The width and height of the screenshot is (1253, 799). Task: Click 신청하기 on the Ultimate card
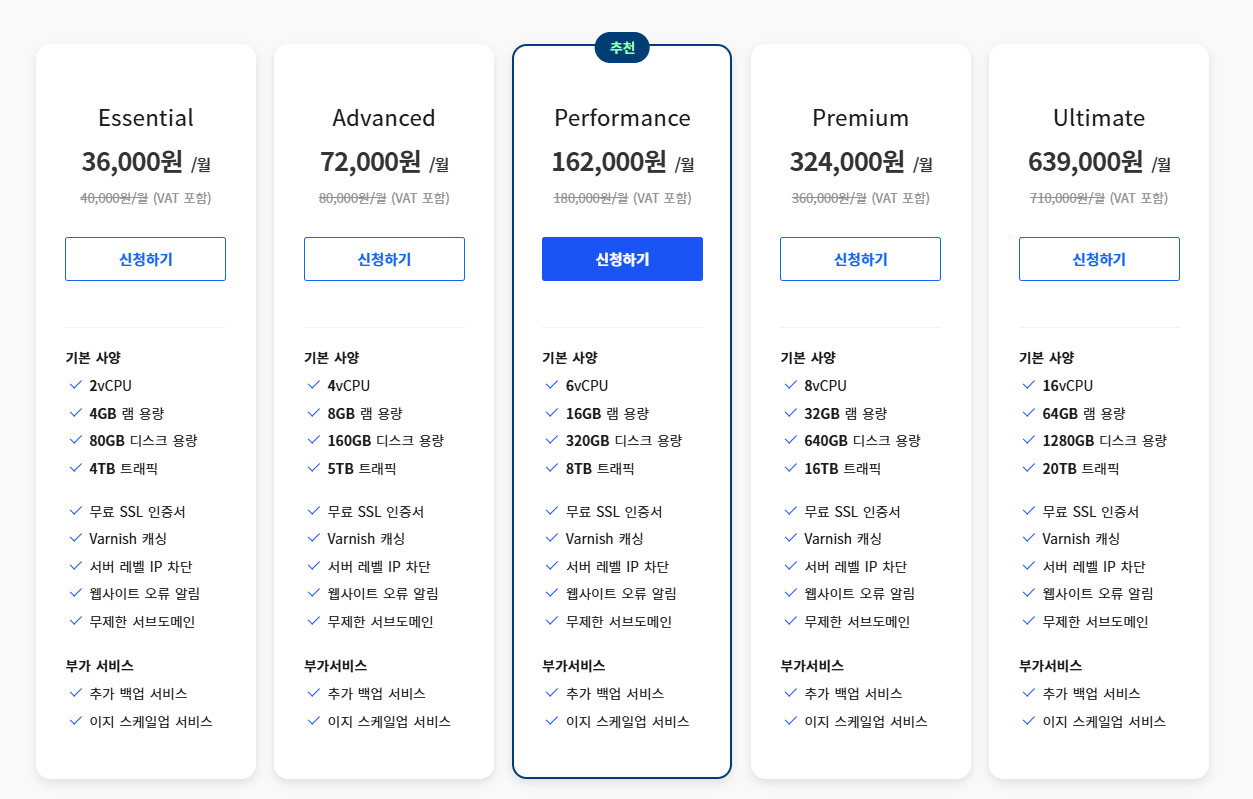pyautogui.click(x=1098, y=258)
